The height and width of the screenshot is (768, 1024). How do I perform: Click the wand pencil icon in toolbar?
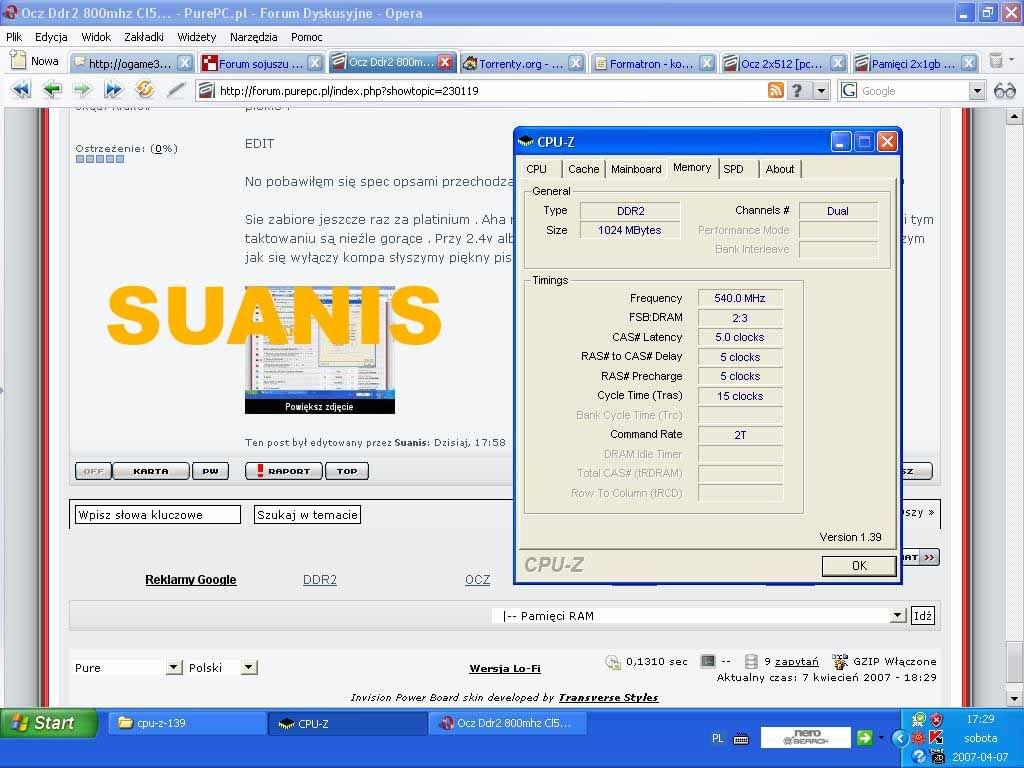click(175, 89)
